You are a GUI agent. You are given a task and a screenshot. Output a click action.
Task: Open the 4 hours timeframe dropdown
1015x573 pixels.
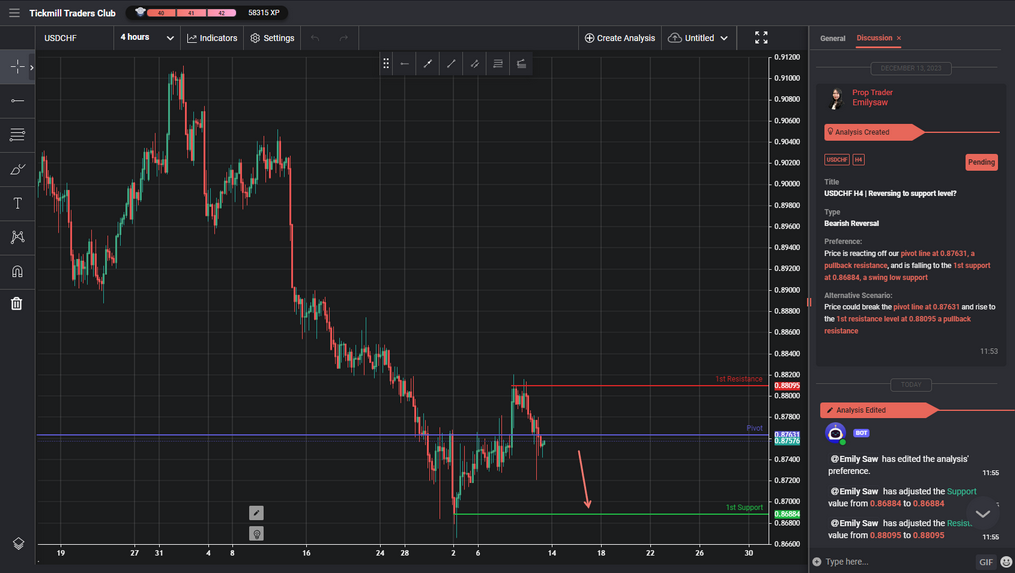(147, 38)
